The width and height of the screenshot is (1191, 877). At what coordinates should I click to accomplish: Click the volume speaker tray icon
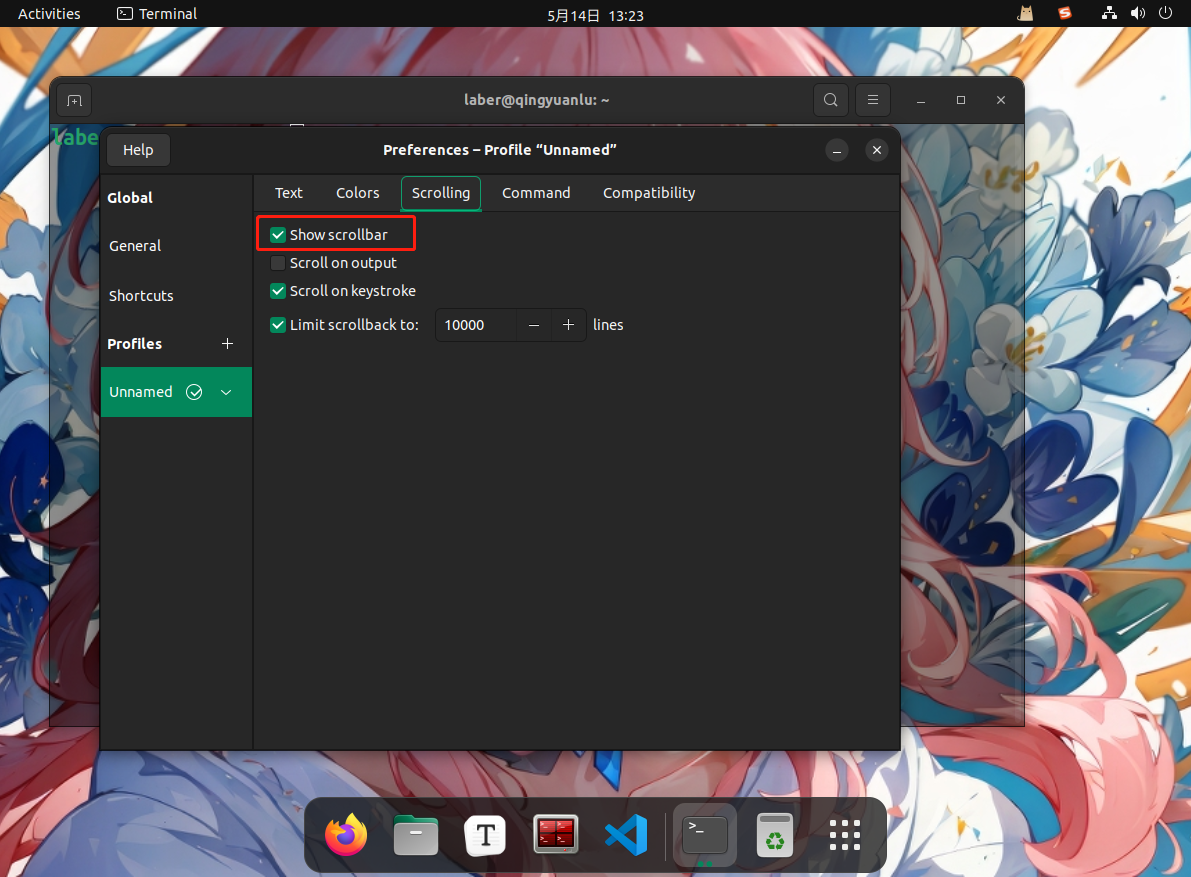(1137, 13)
